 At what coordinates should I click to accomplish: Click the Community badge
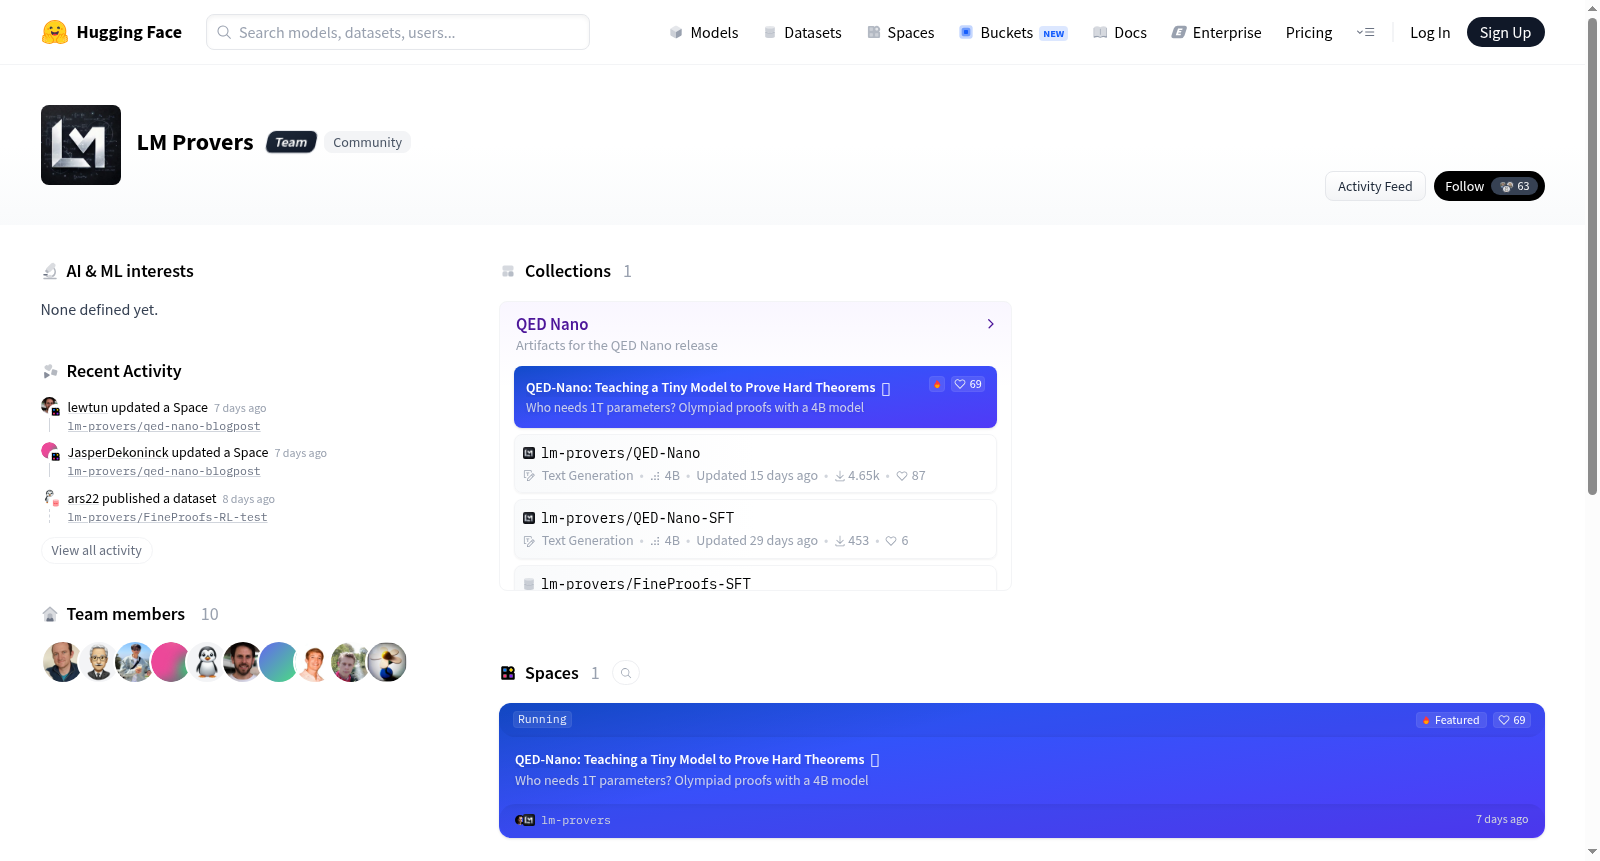[367, 142]
